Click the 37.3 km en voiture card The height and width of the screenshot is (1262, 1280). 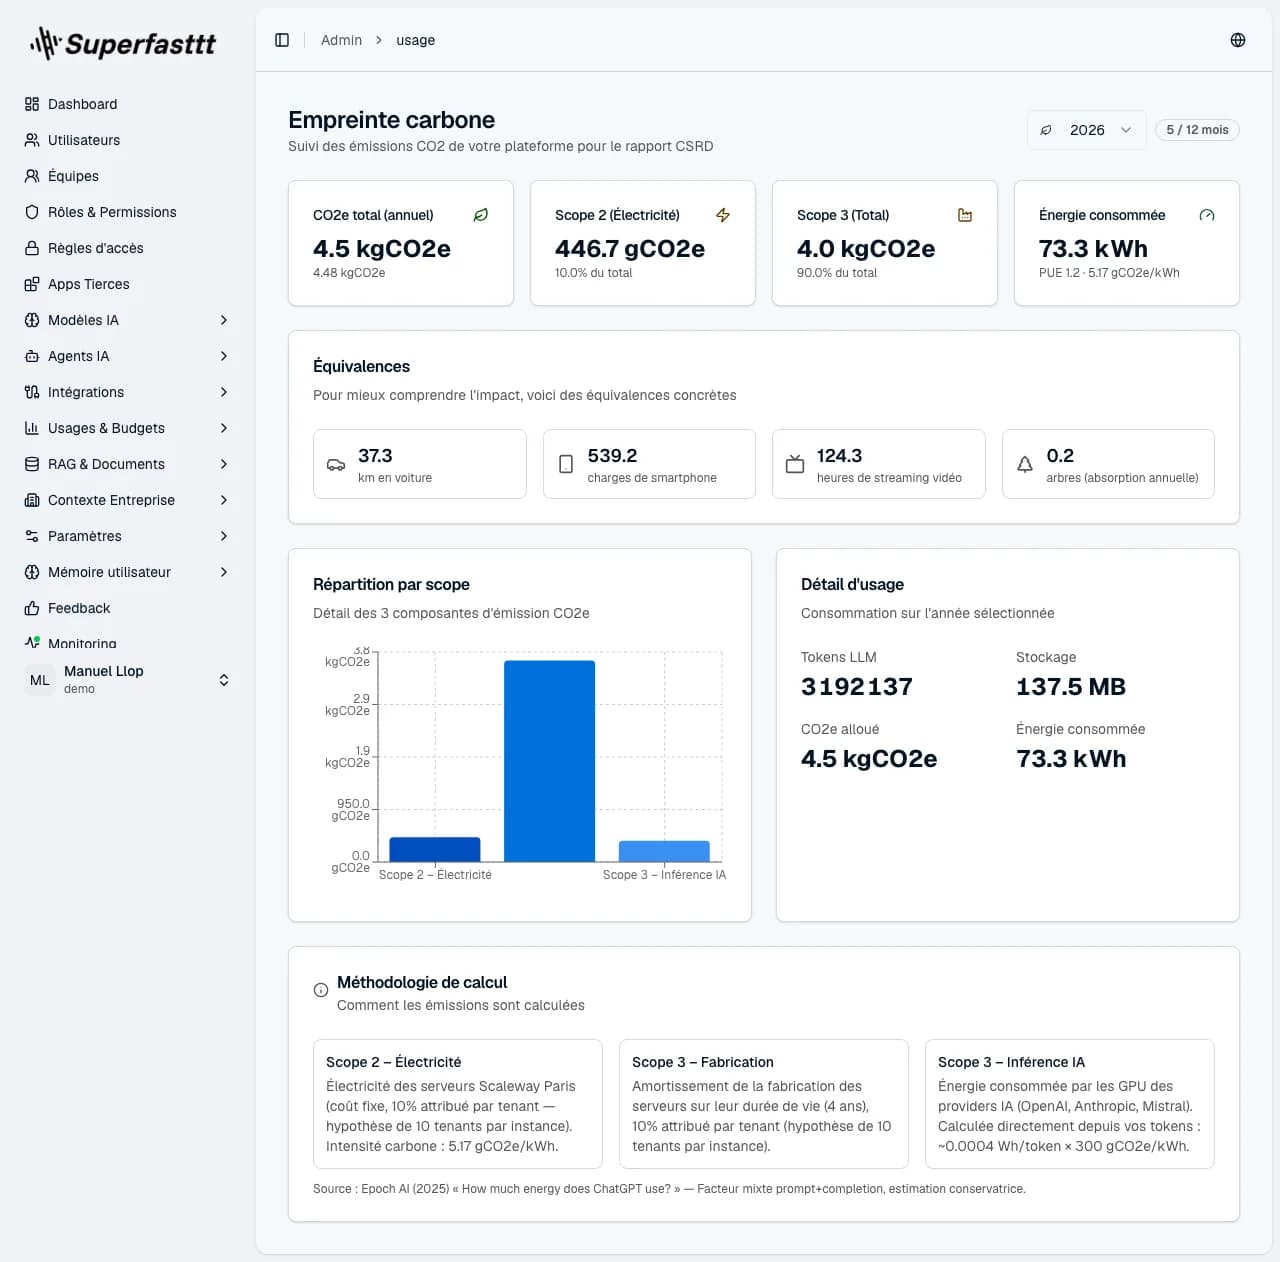(420, 464)
